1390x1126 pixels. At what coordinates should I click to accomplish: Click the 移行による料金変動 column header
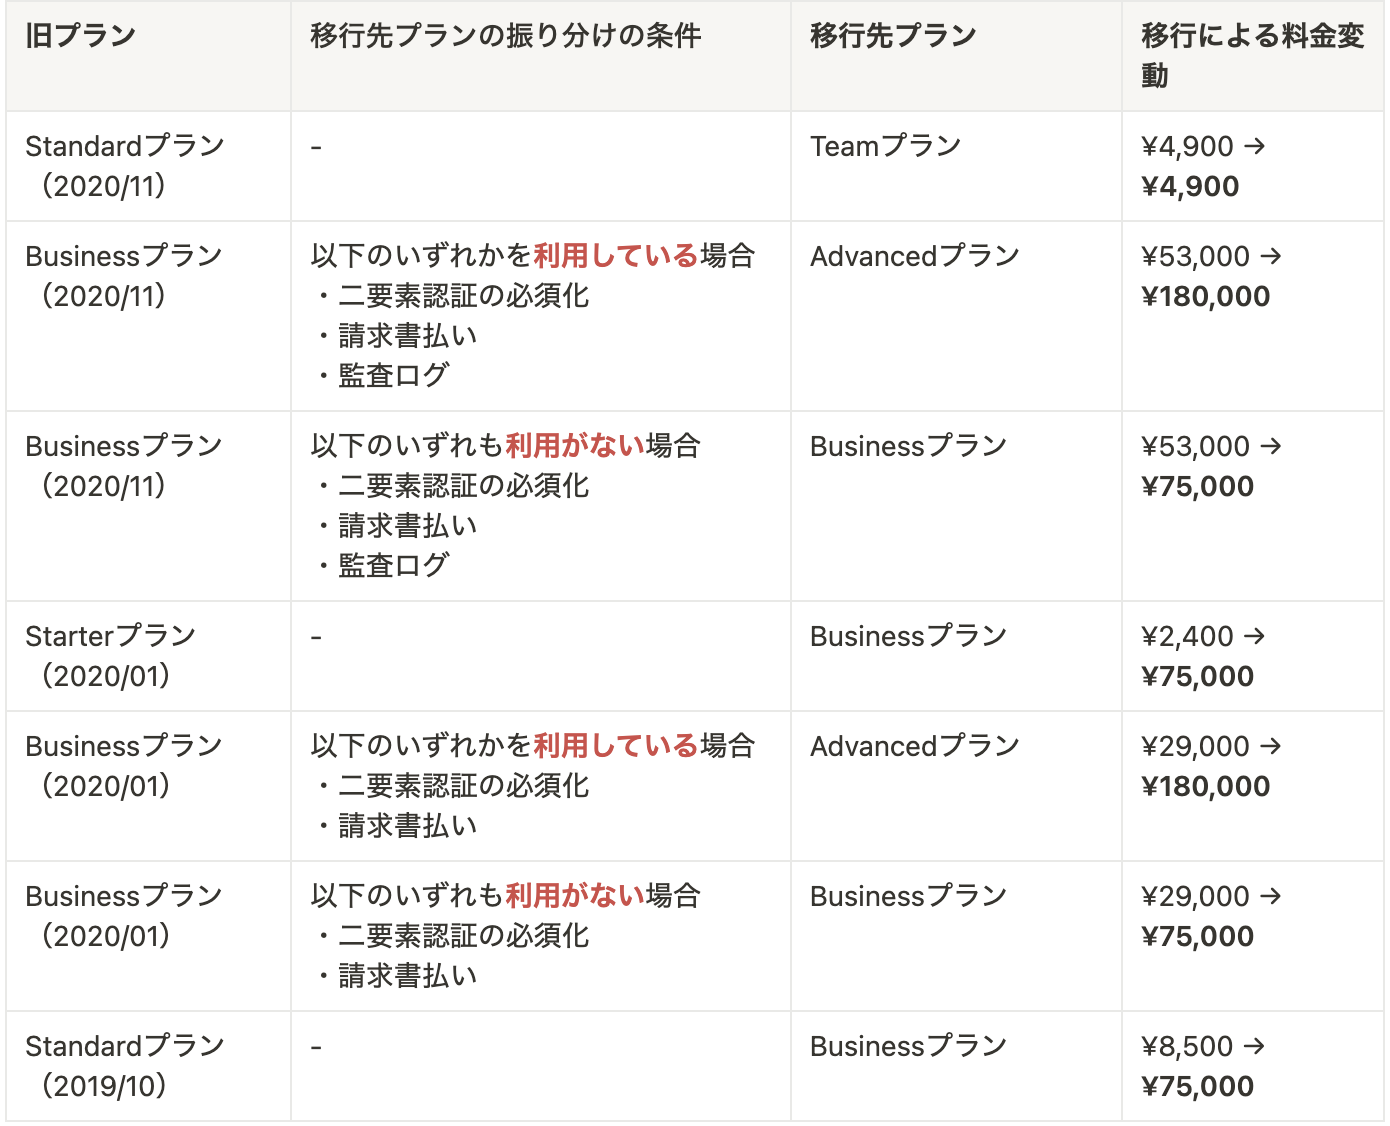click(x=1251, y=56)
